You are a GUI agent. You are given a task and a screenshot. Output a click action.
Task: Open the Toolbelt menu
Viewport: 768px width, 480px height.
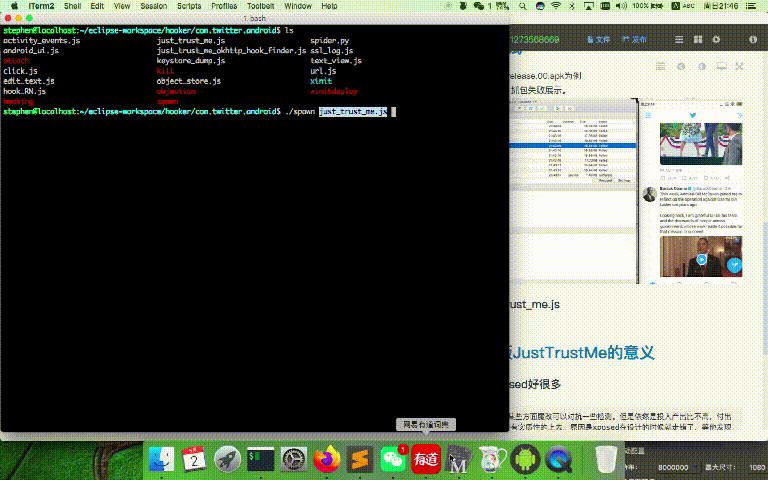(x=261, y=6)
